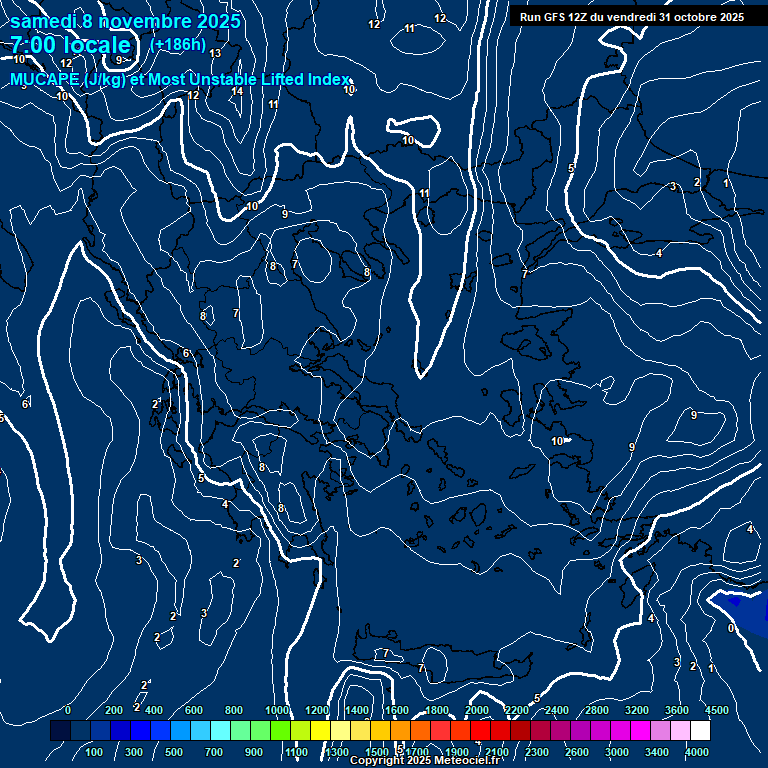Screen dimensions: 768x768
Task: Select the legend label '2600'
Action: [576, 752]
